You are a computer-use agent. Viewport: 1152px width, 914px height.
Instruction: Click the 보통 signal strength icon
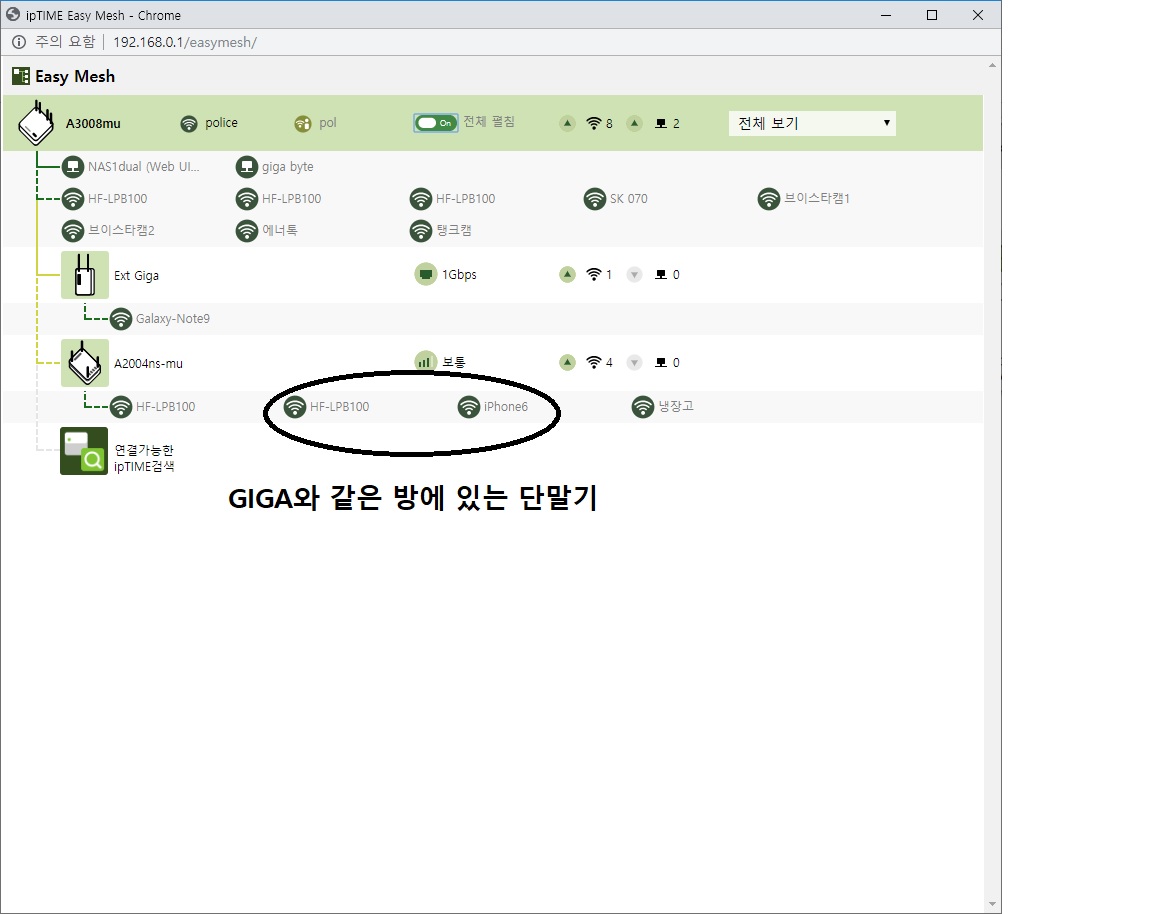(425, 361)
